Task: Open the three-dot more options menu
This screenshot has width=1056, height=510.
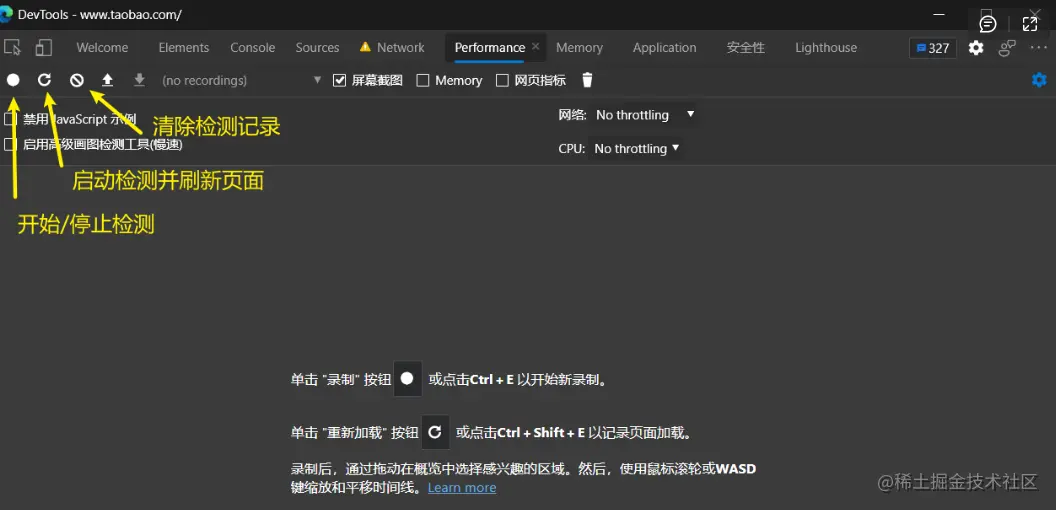Action: [1038, 48]
